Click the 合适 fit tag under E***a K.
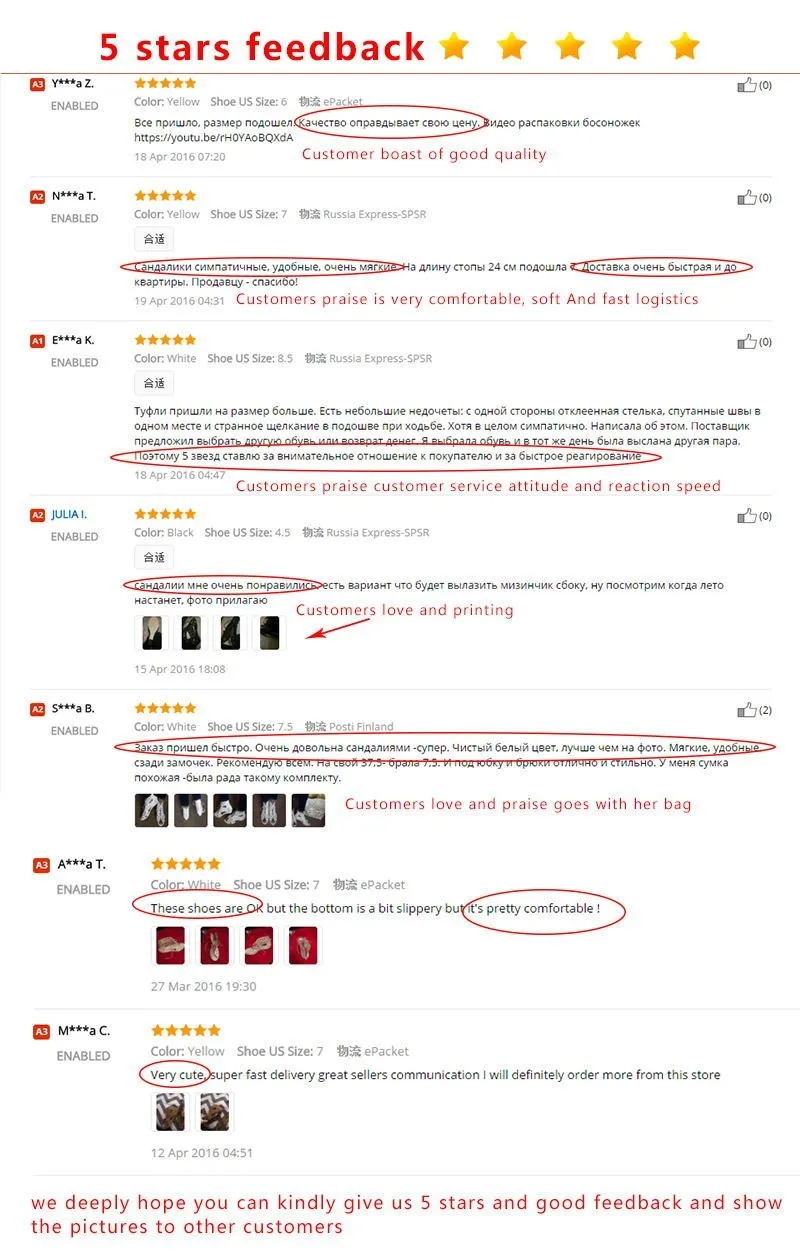Image resolution: width=800 pixels, height=1258 pixels. 154,383
